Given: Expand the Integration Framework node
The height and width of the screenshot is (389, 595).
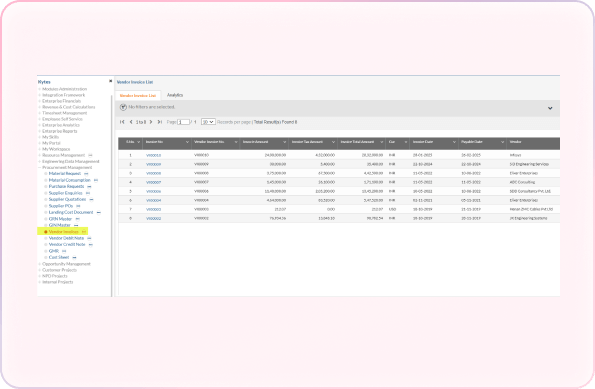Looking at the screenshot, I should click(x=39, y=95).
